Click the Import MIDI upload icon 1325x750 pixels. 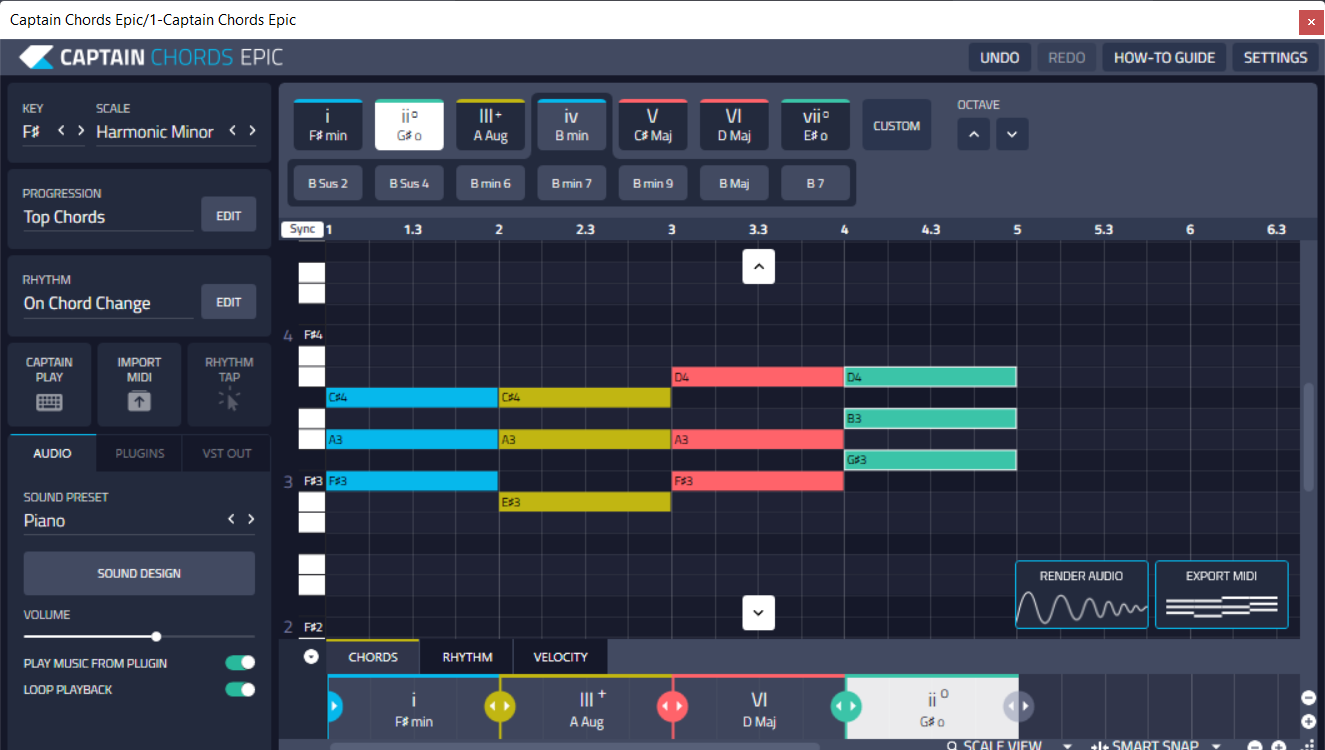pyautogui.click(x=139, y=401)
